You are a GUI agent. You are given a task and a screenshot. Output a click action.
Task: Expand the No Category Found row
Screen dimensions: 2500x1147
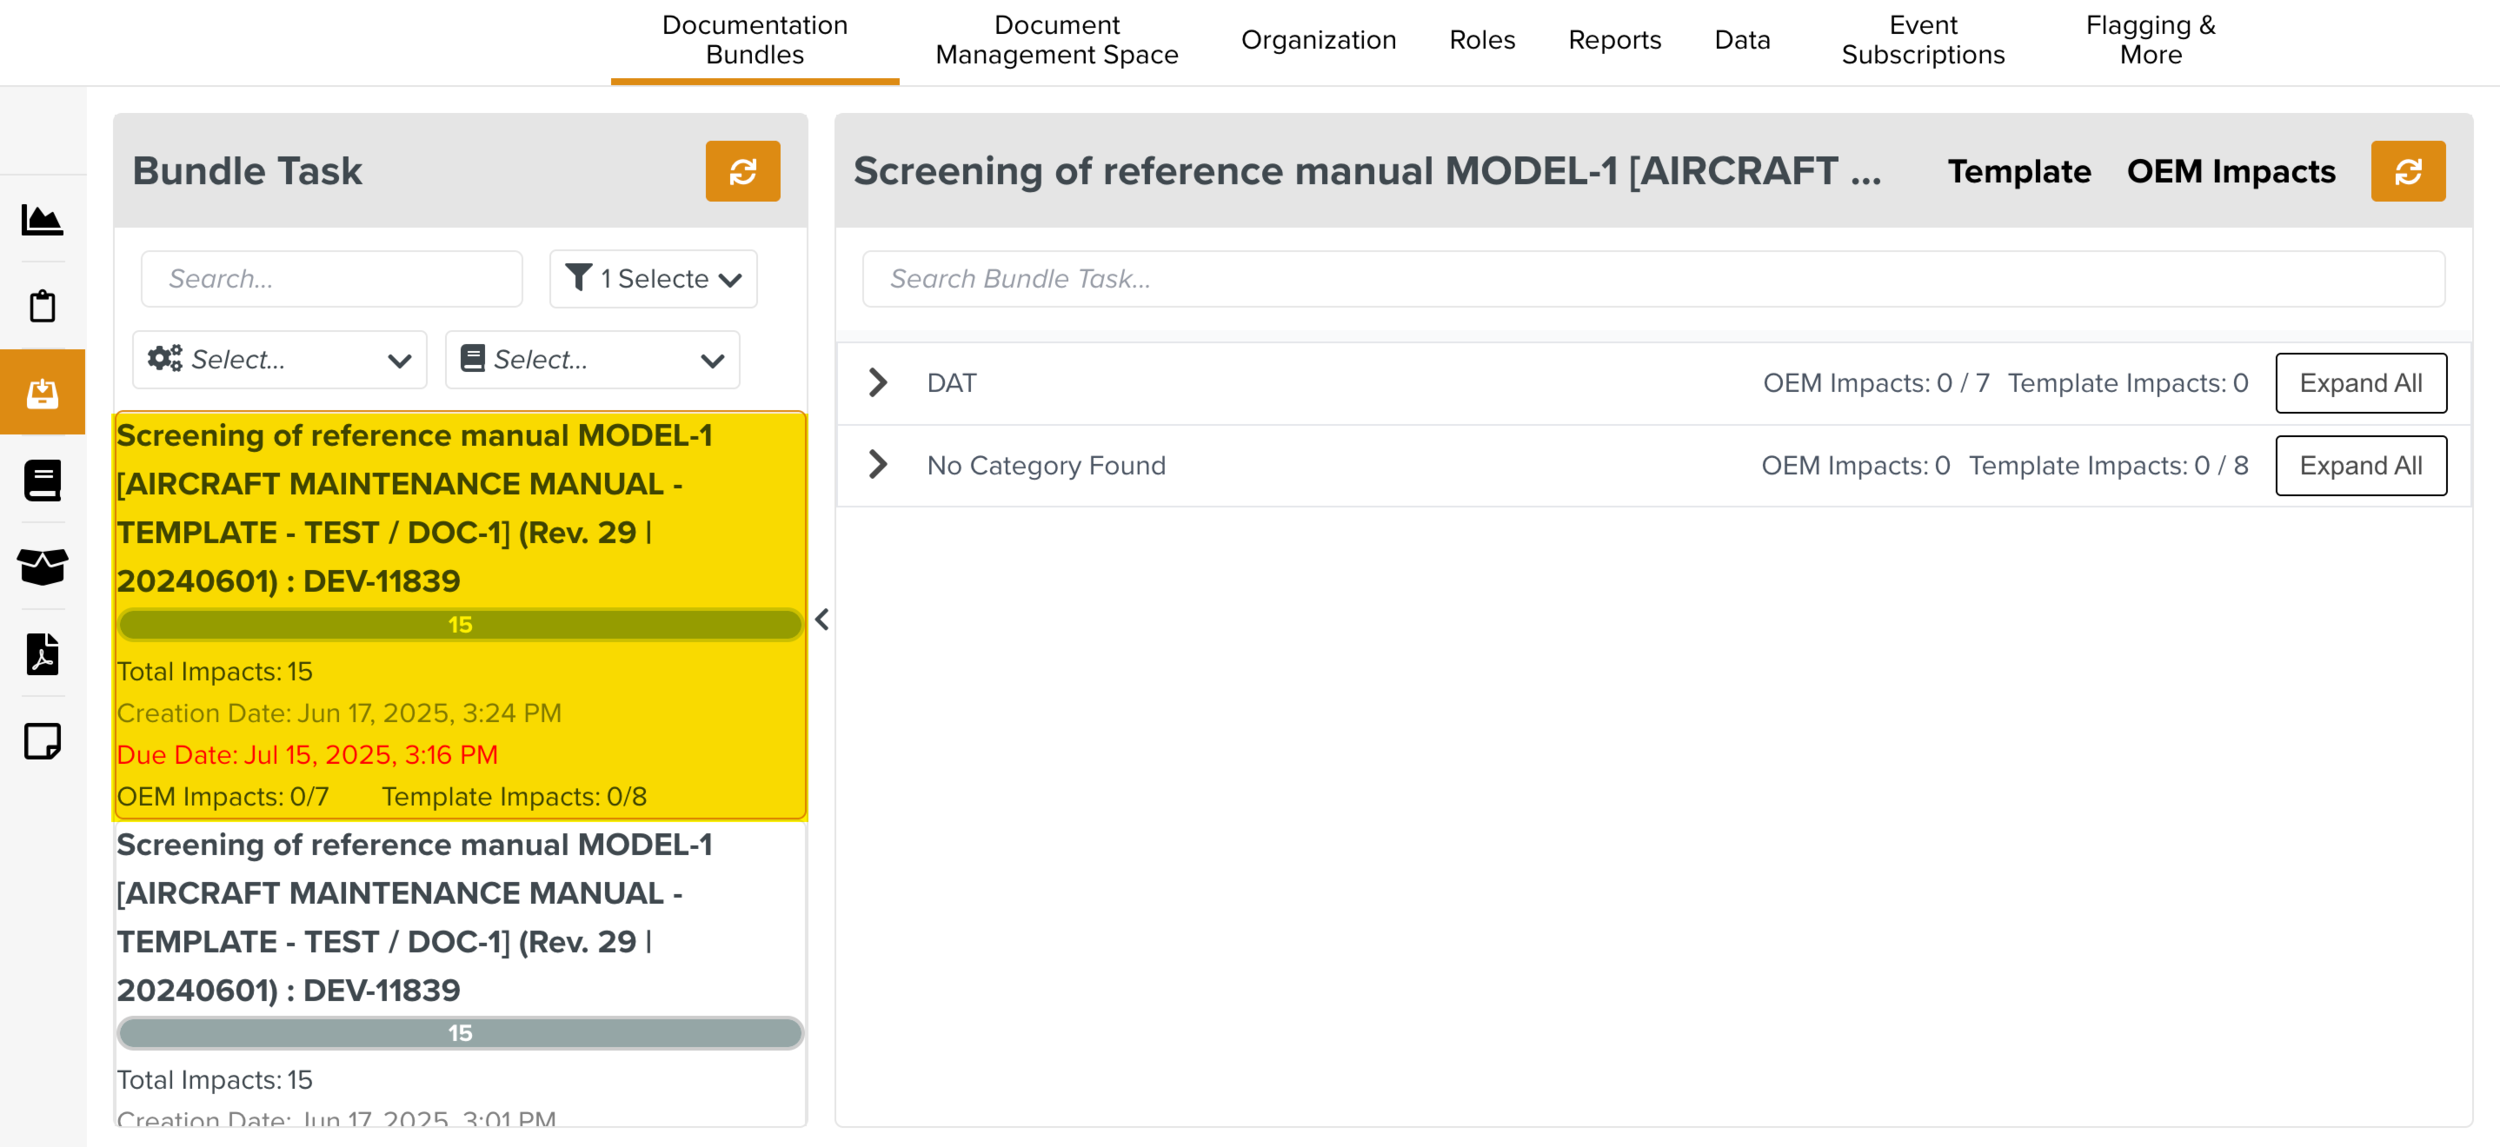pos(878,465)
